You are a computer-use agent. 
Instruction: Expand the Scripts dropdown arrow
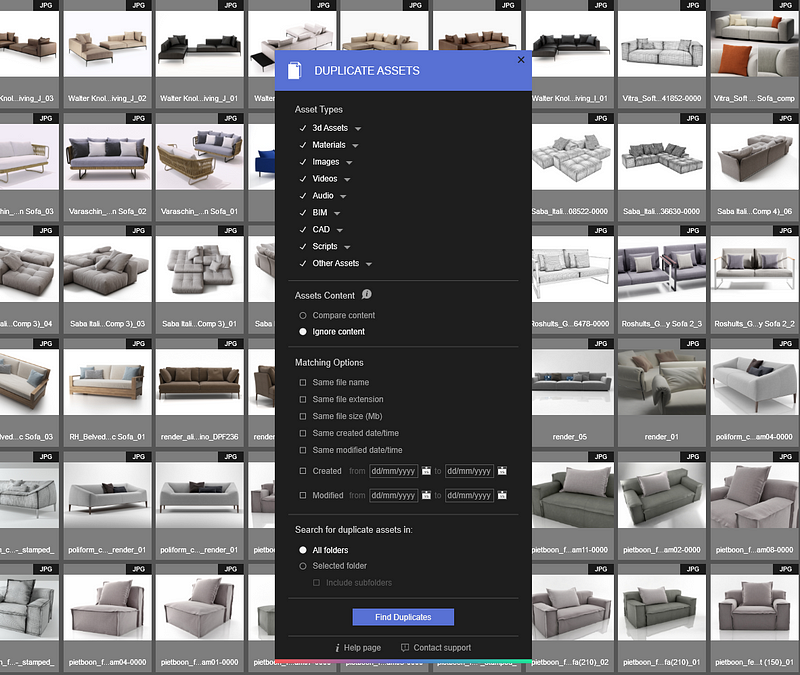pyautogui.click(x=347, y=247)
